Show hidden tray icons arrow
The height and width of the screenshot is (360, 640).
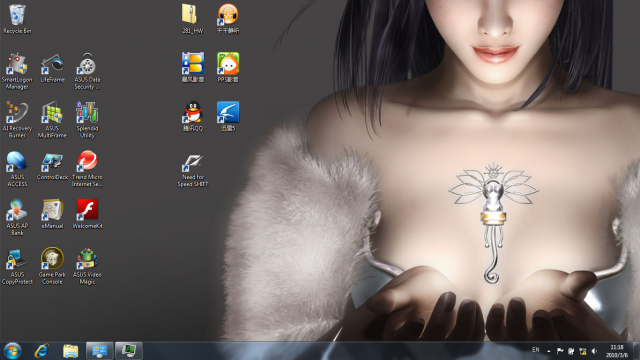point(549,351)
